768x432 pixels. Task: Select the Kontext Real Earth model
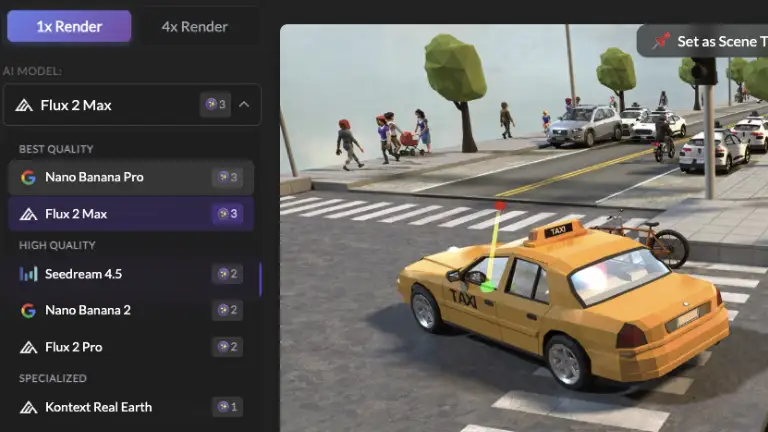(x=131, y=407)
